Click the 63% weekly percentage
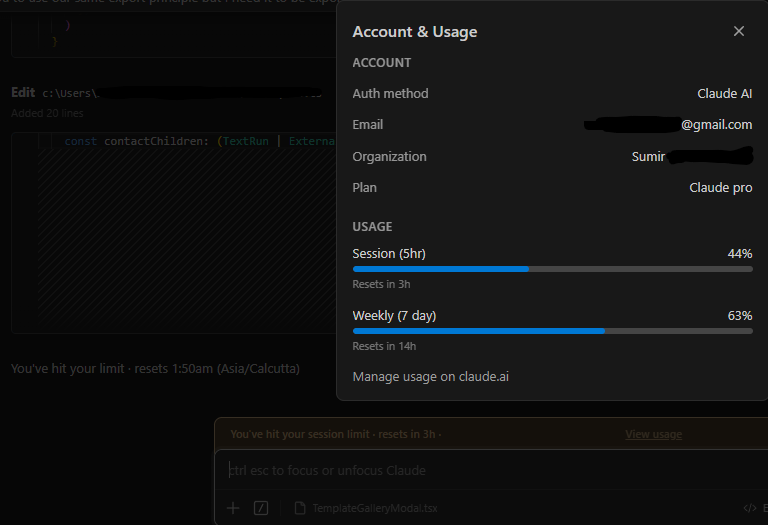This screenshot has width=768, height=525. coord(740,316)
